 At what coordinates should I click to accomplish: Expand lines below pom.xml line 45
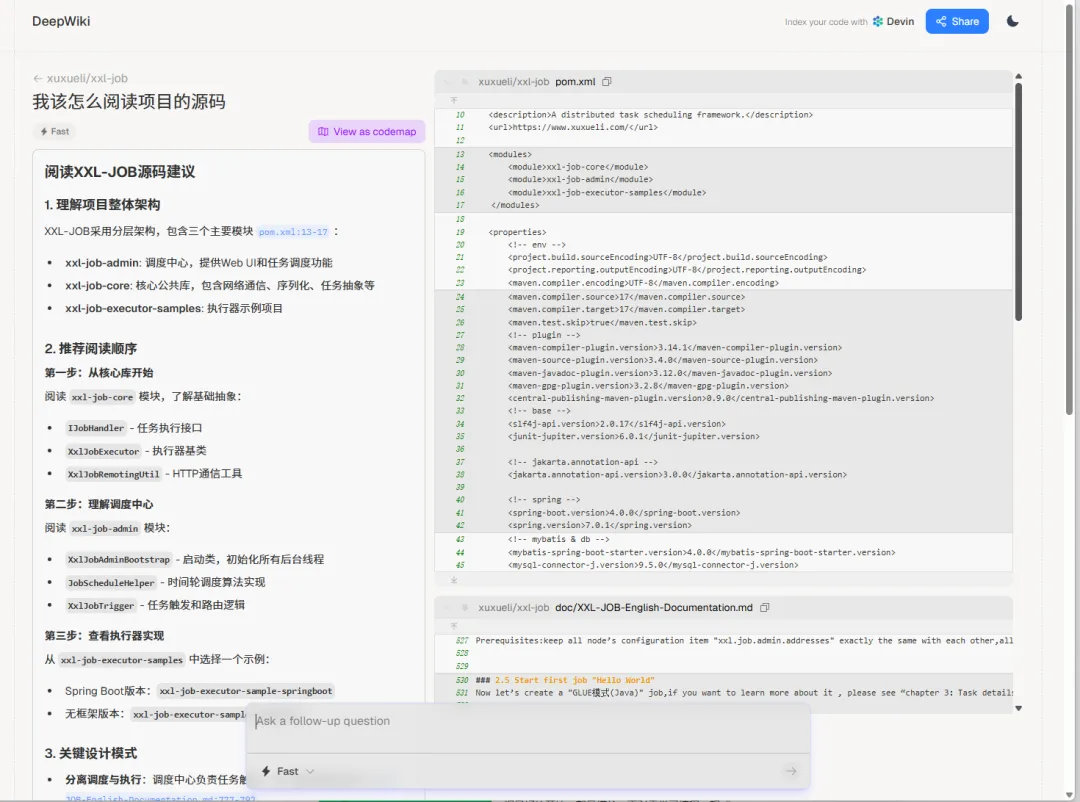pos(454,580)
